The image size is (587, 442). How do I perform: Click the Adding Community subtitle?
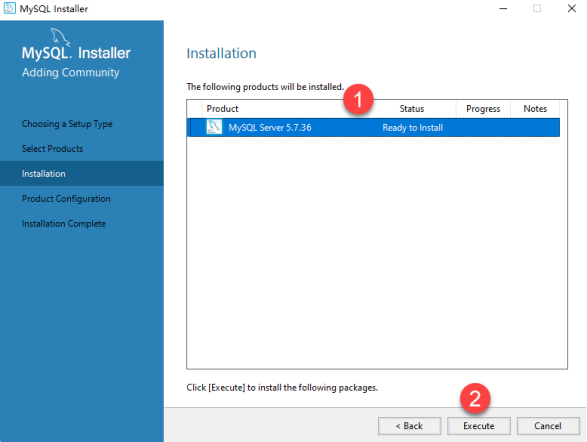(x=70, y=72)
